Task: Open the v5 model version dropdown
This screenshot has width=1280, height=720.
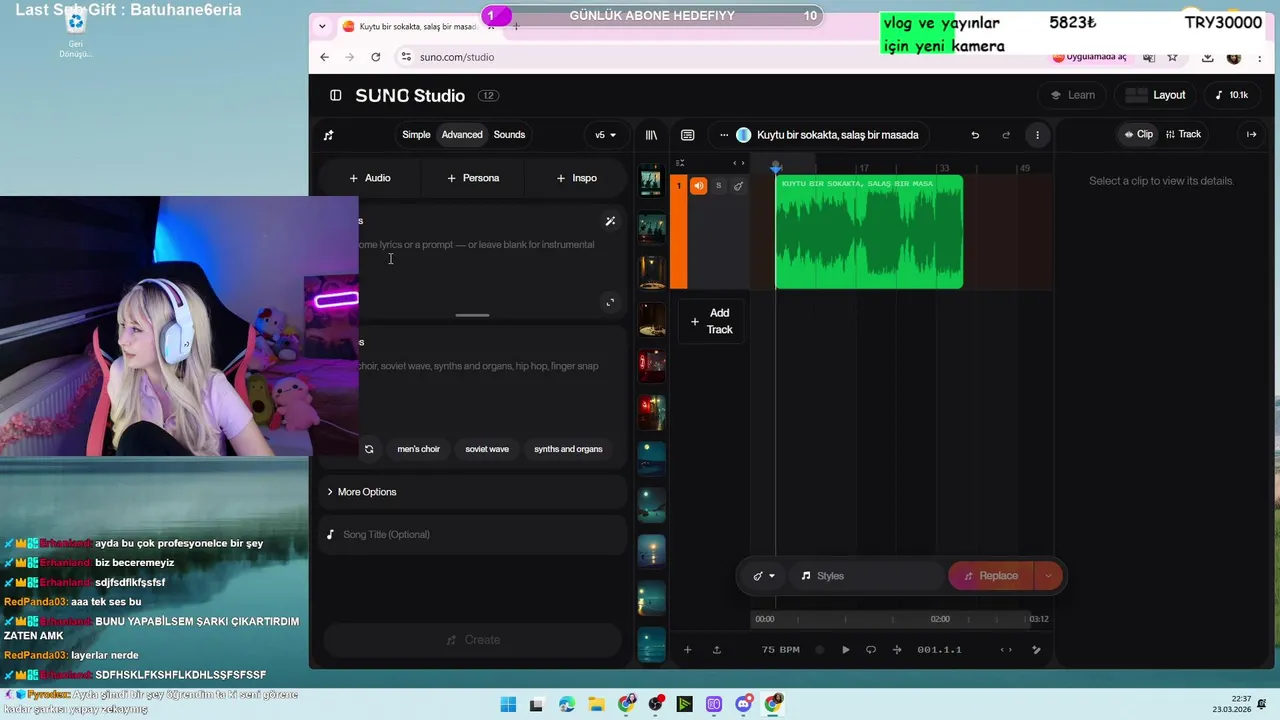Action: click(x=605, y=135)
